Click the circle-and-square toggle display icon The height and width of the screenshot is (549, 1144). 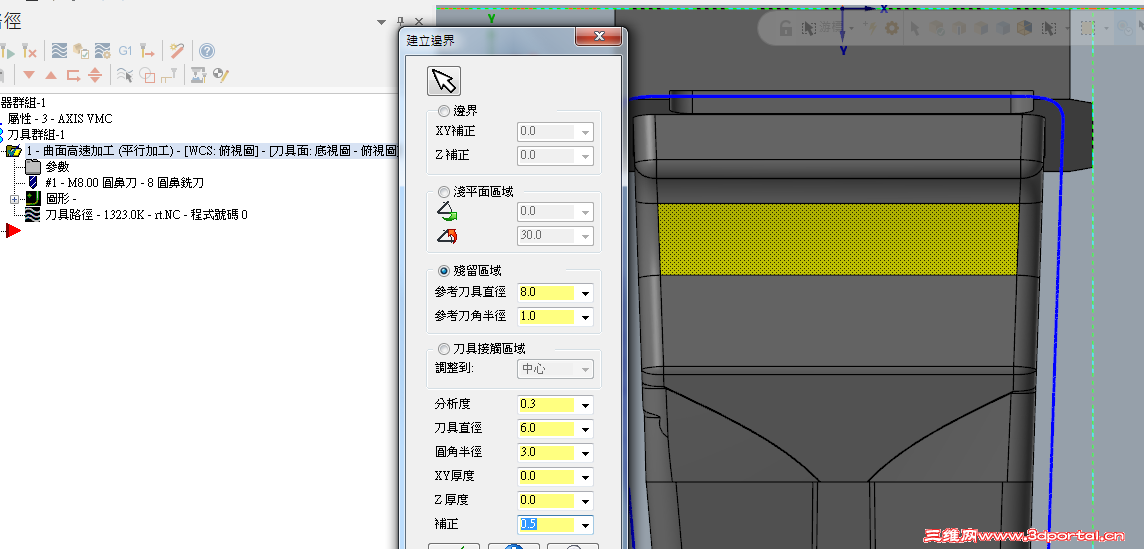[147, 74]
